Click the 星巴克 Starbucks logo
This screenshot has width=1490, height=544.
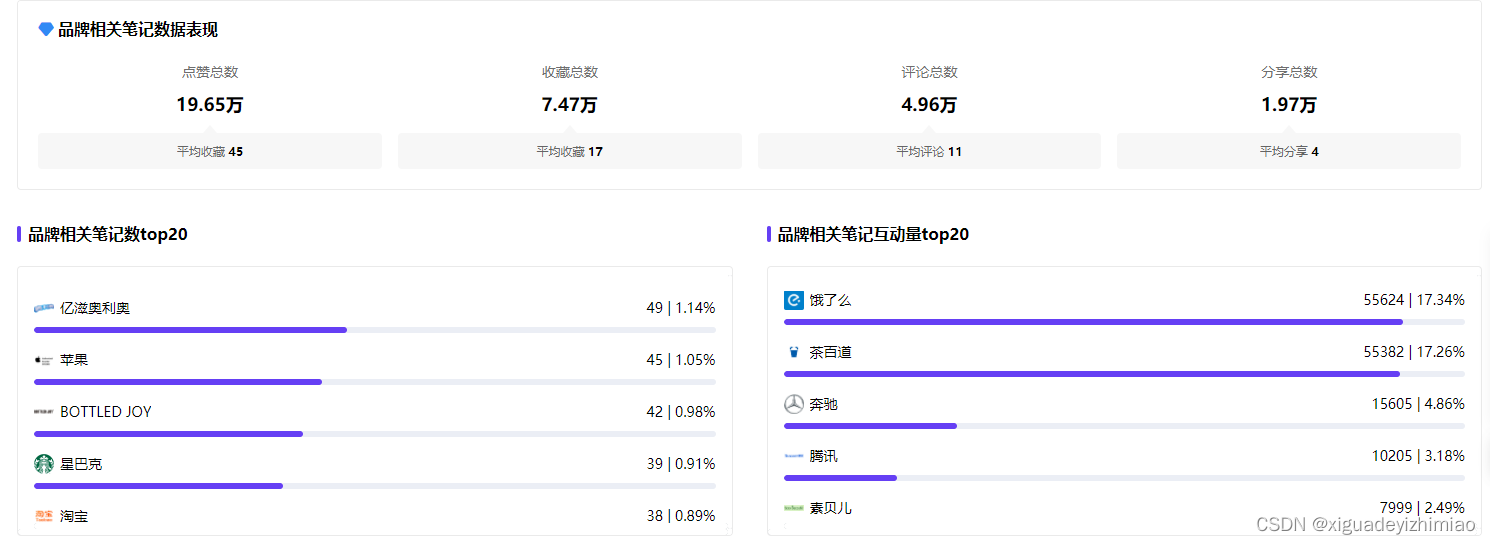click(x=44, y=464)
